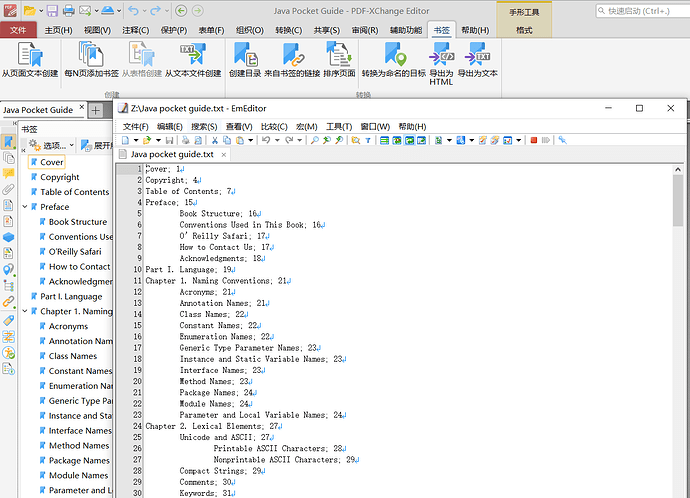Open the 选项 dropdown in bookmarks pane
The image size is (690, 498).
51,145
